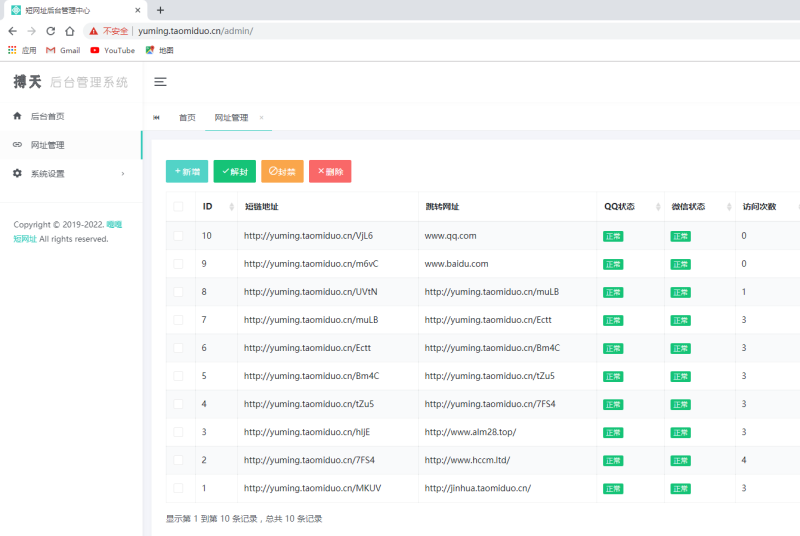Click the 系统设置 gear icon
The height and width of the screenshot is (536, 800).
coord(17,173)
